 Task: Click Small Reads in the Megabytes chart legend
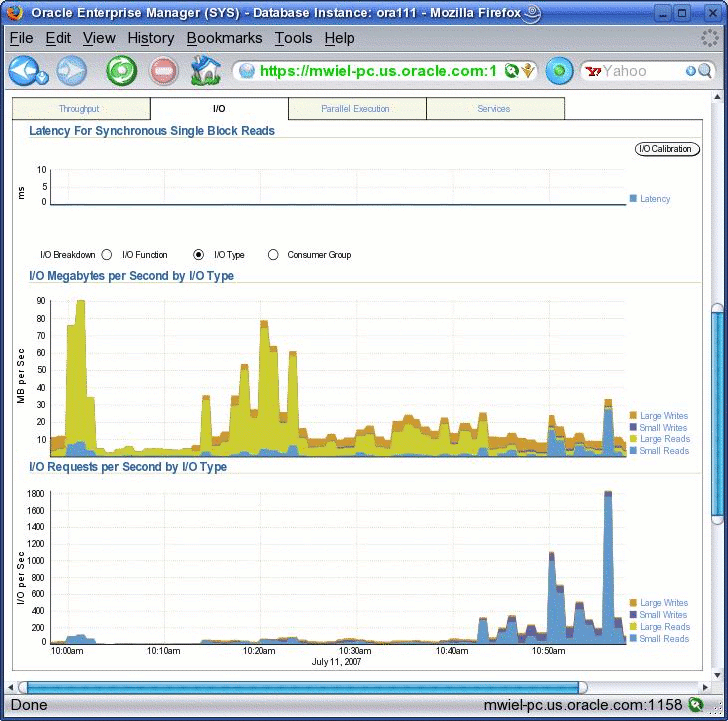click(664, 451)
